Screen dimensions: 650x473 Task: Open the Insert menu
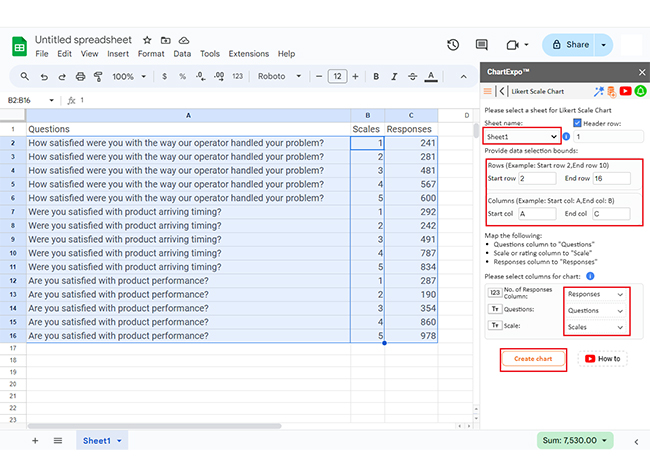click(x=118, y=54)
